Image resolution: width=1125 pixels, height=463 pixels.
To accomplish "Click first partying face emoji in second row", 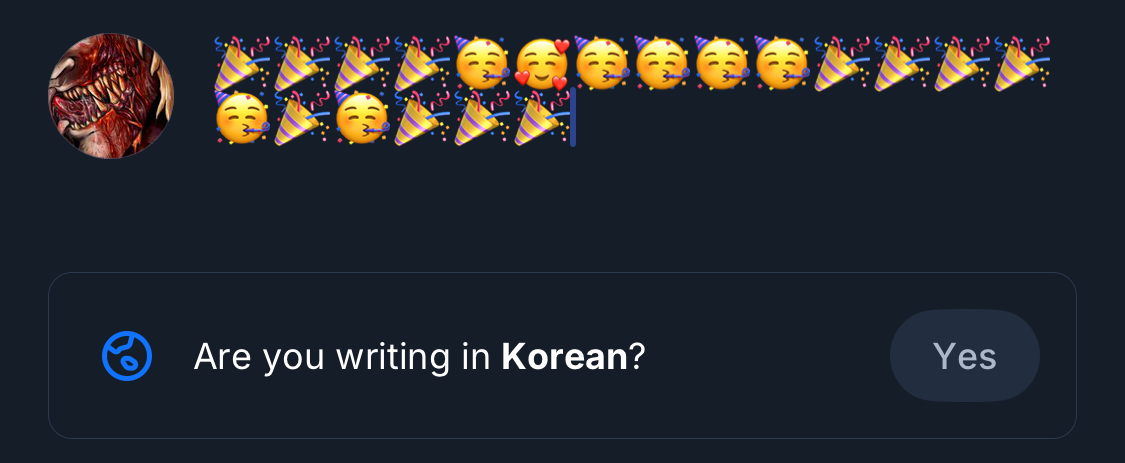I will click(x=242, y=117).
